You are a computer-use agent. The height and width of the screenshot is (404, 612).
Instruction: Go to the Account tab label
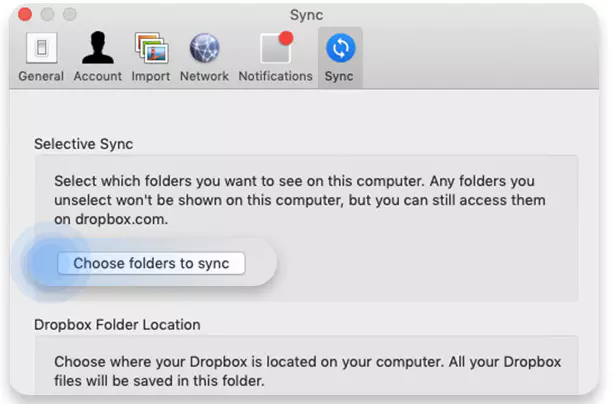[98, 76]
